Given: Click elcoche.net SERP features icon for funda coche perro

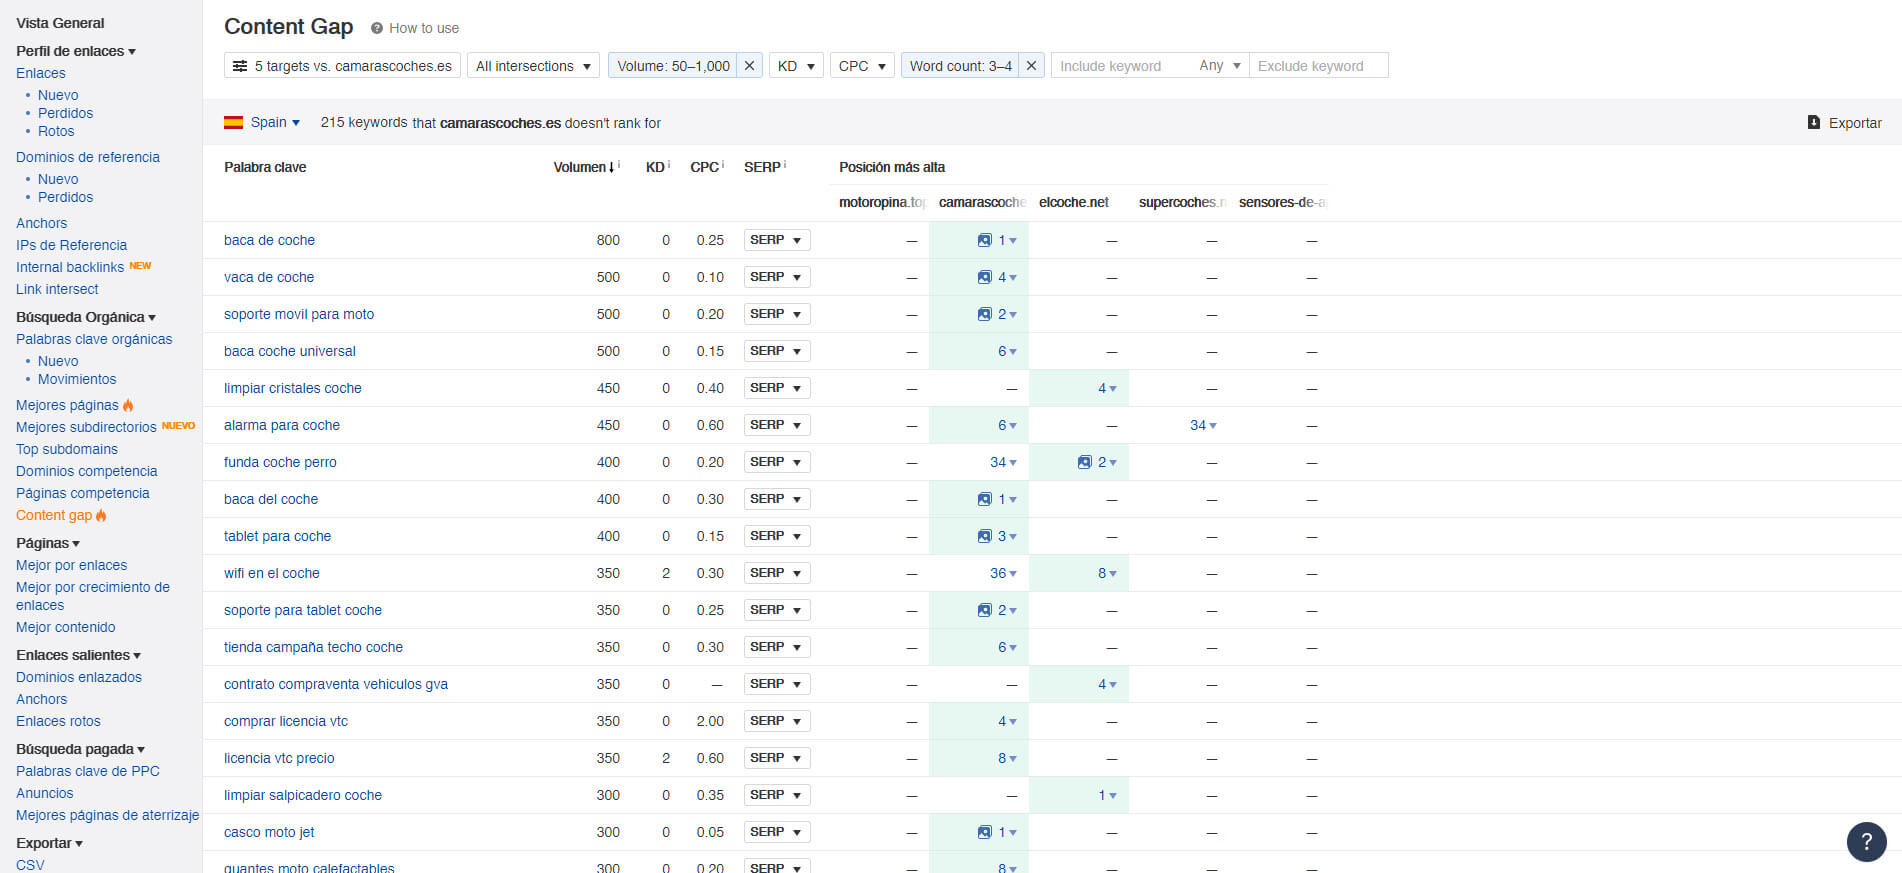Looking at the screenshot, I should coord(1084,462).
